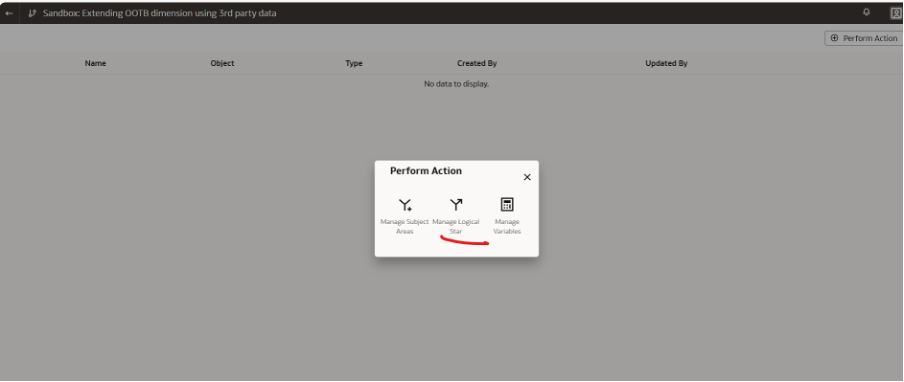Close the Perform Action dialog

click(x=526, y=177)
